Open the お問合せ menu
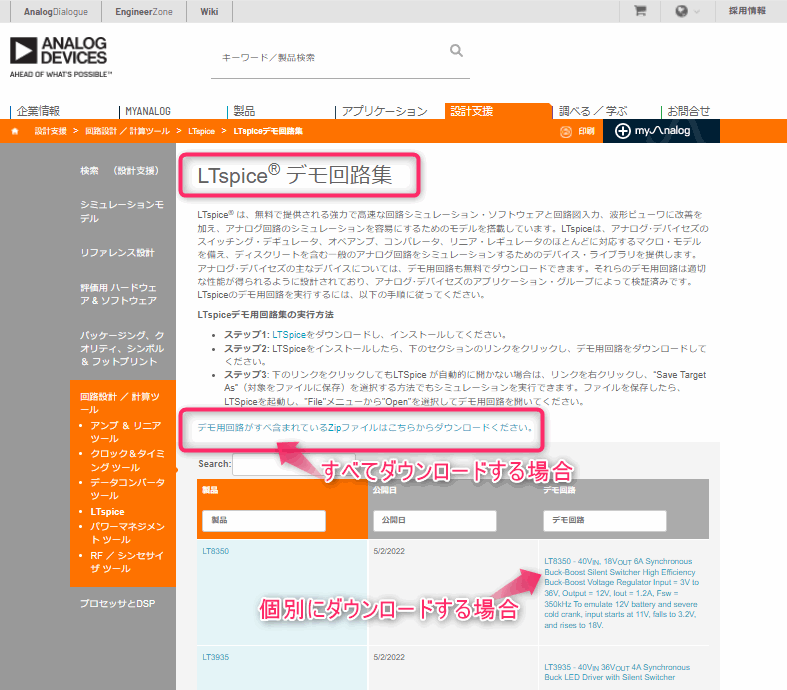Image resolution: width=787 pixels, height=690 pixels. [688, 111]
